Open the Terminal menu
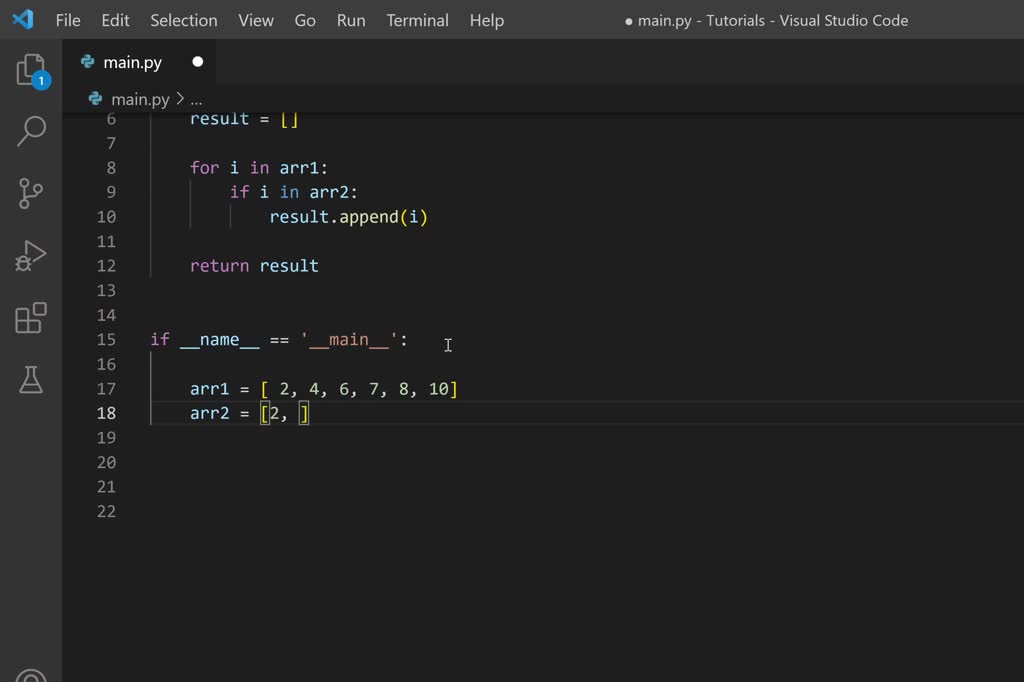Screen dimensions: 1024x682 click(x=417, y=20)
